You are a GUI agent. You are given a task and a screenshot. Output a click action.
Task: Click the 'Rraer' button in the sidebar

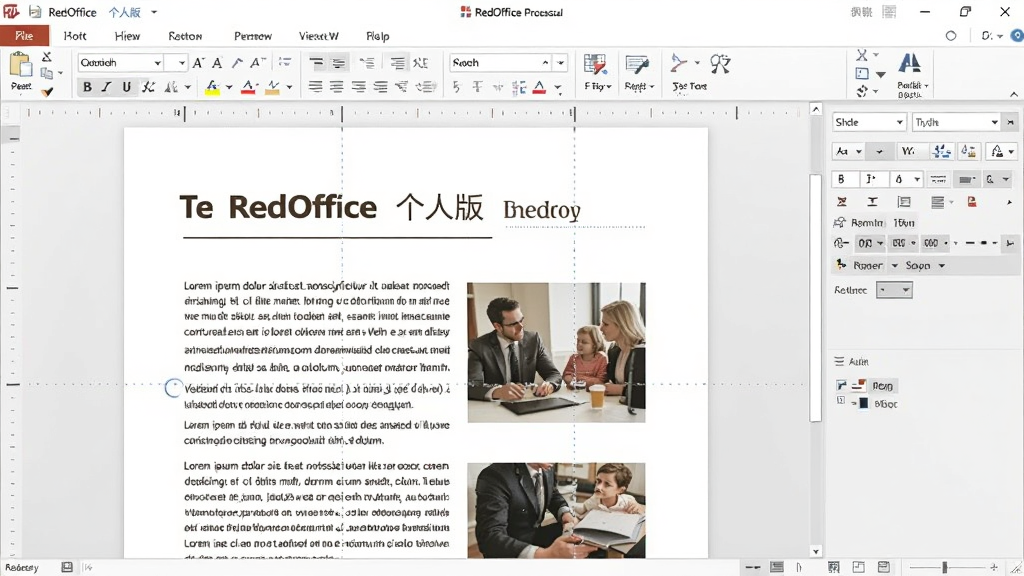[x=867, y=265]
